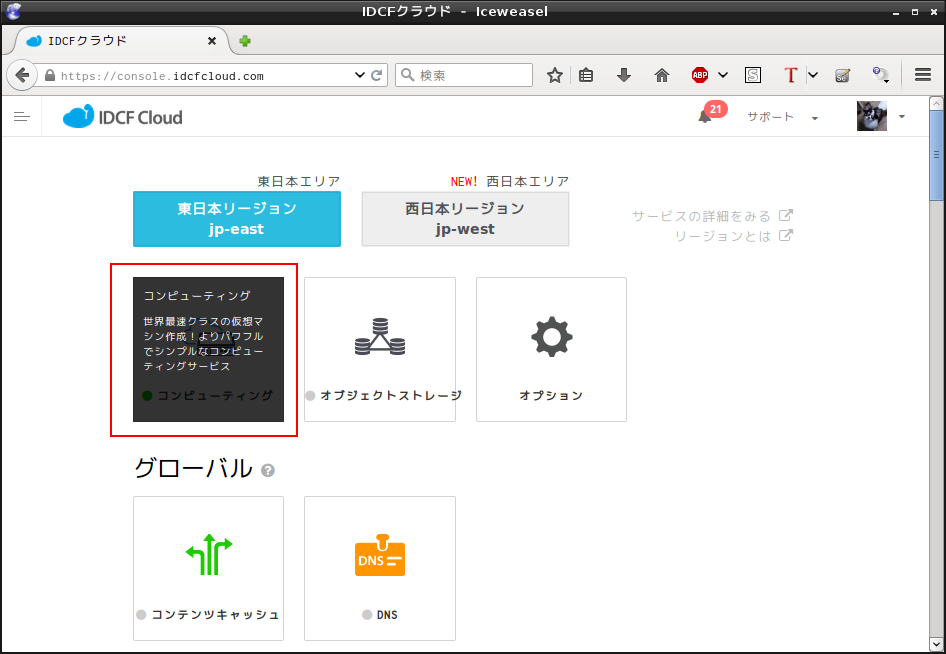Viewport: 946px width, 654px height.
Task: Click the オブジェクトストレージ label text
Action: point(390,396)
